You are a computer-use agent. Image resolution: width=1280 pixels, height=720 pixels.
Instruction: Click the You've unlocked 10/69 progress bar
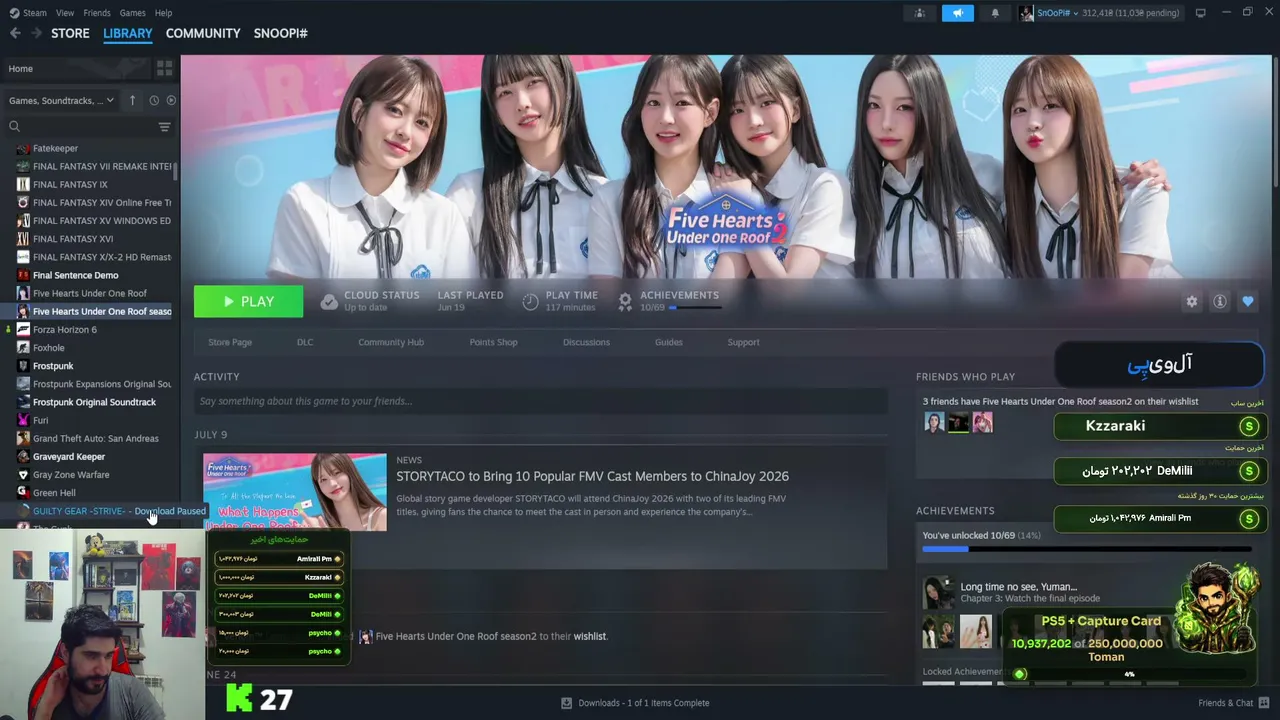1087,549
